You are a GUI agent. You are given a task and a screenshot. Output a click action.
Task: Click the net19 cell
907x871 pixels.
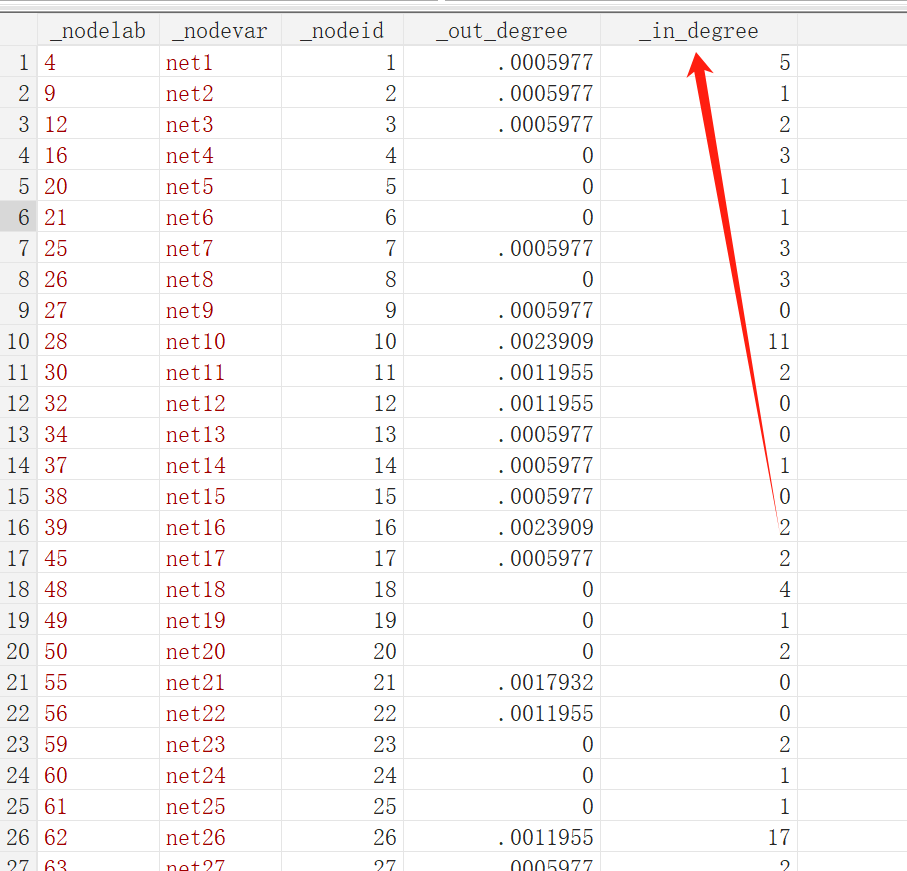pos(220,621)
